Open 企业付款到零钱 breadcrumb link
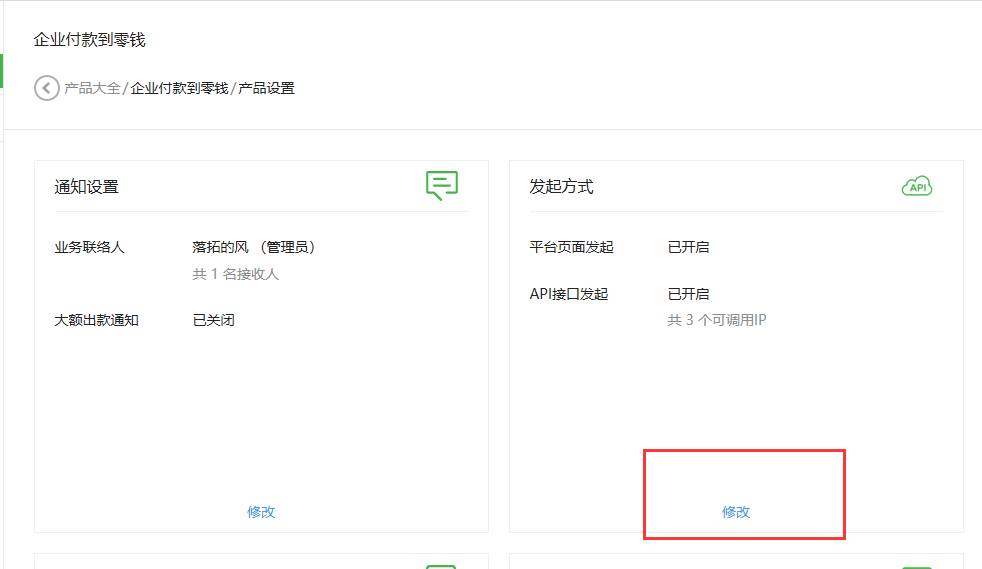 point(179,88)
